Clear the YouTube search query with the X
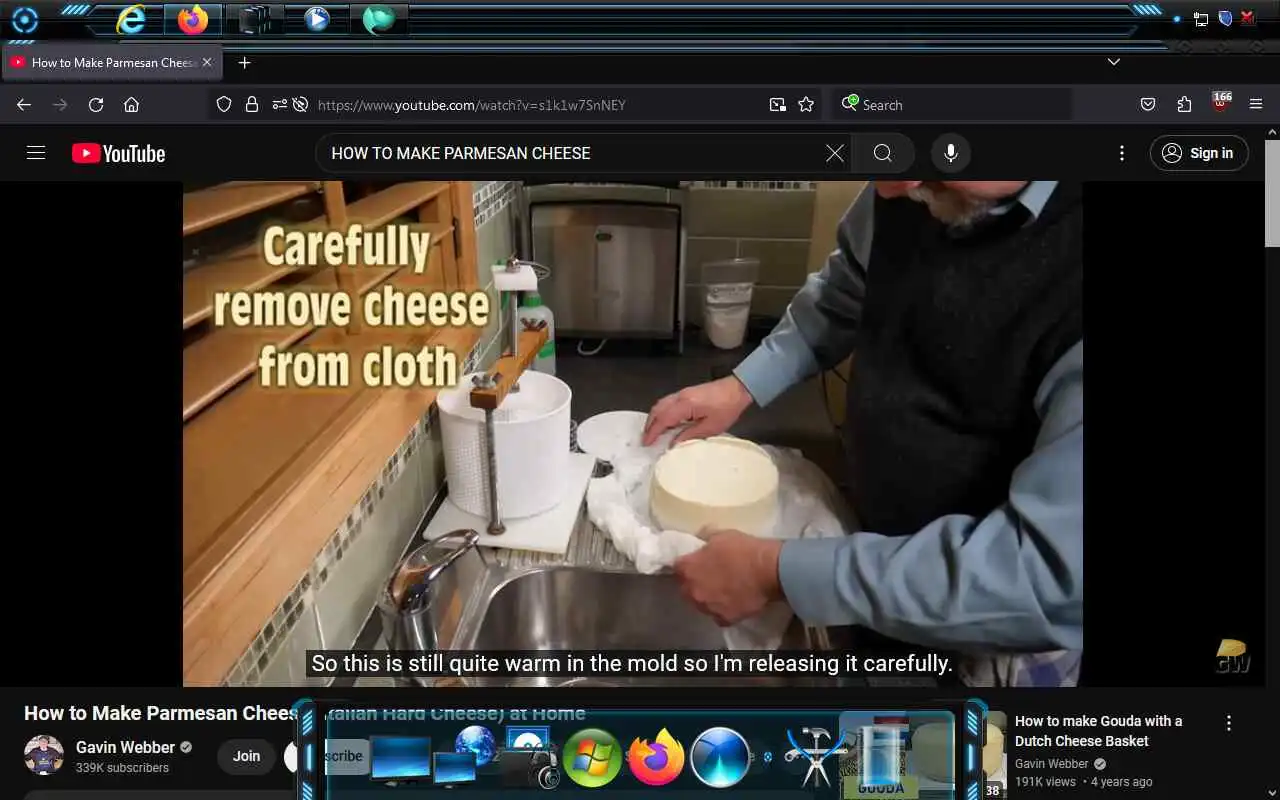The height and width of the screenshot is (800, 1280). tap(835, 153)
